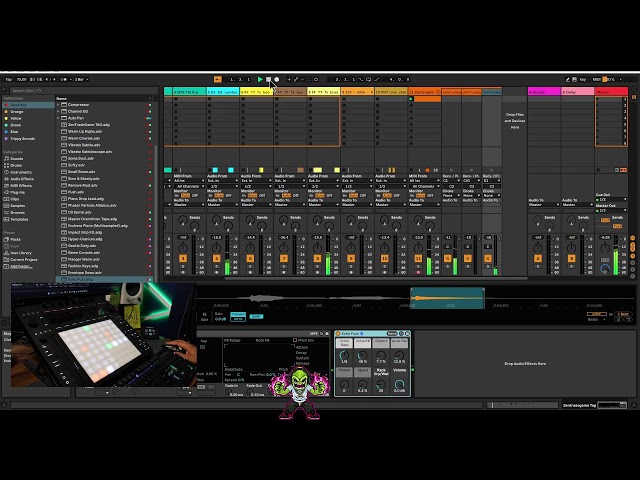Click the Echo Fuzz device power icon
The width and height of the screenshot is (640, 480).
coord(338,333)
